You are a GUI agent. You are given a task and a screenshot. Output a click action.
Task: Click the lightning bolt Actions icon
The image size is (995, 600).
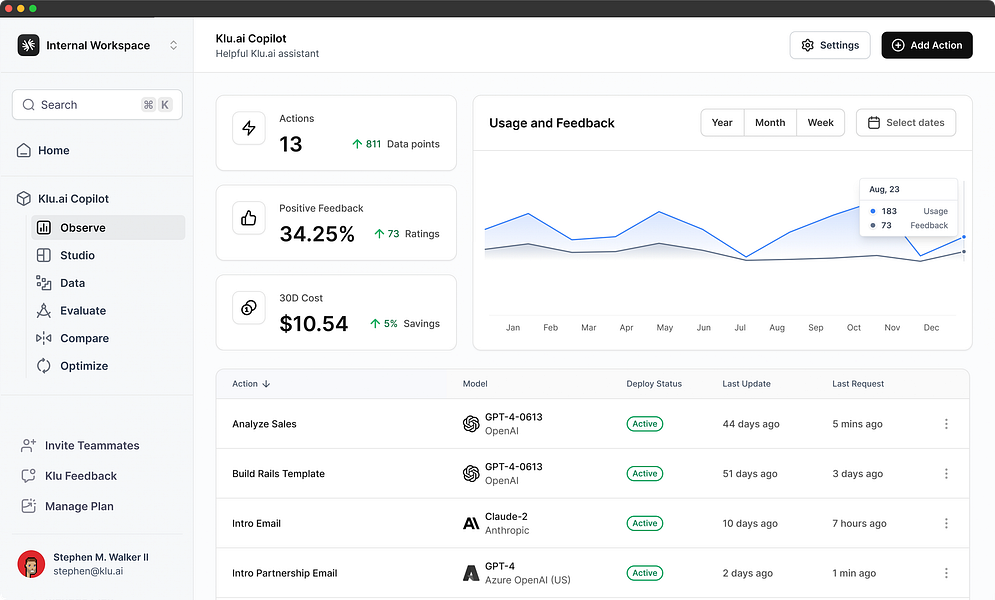click(x=249, y=128)
